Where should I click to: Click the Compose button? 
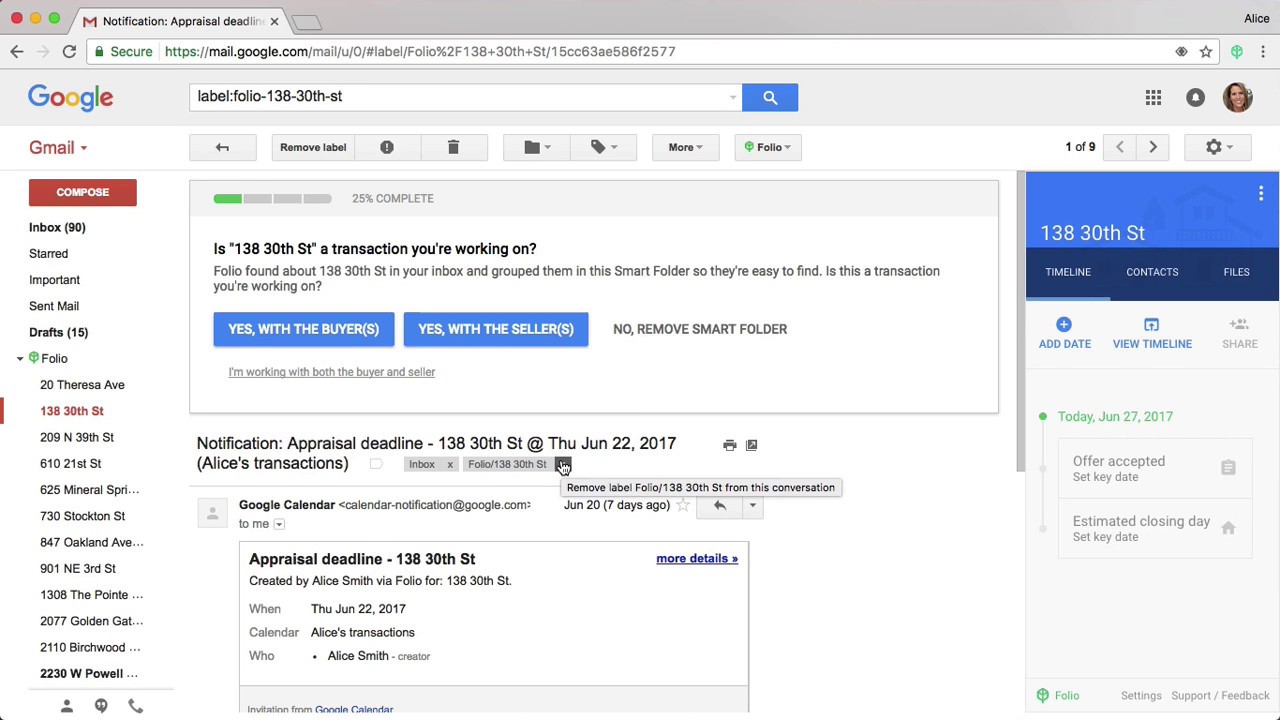coord(82,192)
